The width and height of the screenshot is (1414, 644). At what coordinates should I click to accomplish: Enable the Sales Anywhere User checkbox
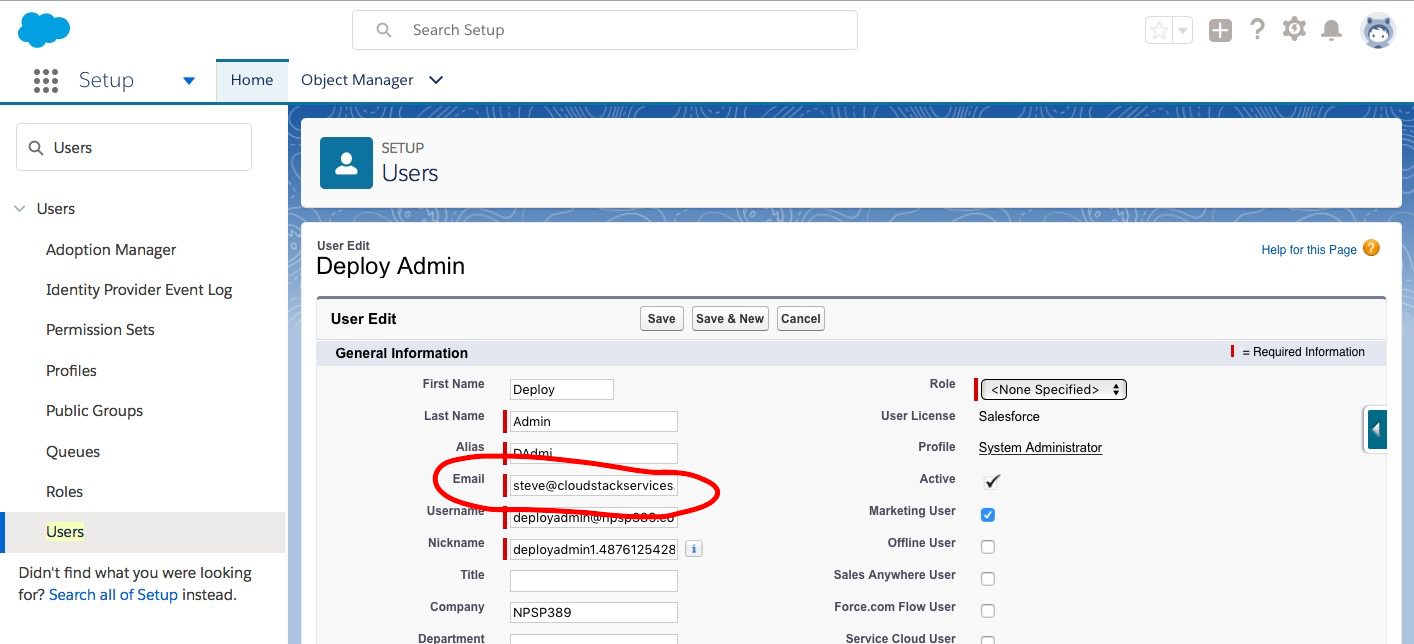988,579
